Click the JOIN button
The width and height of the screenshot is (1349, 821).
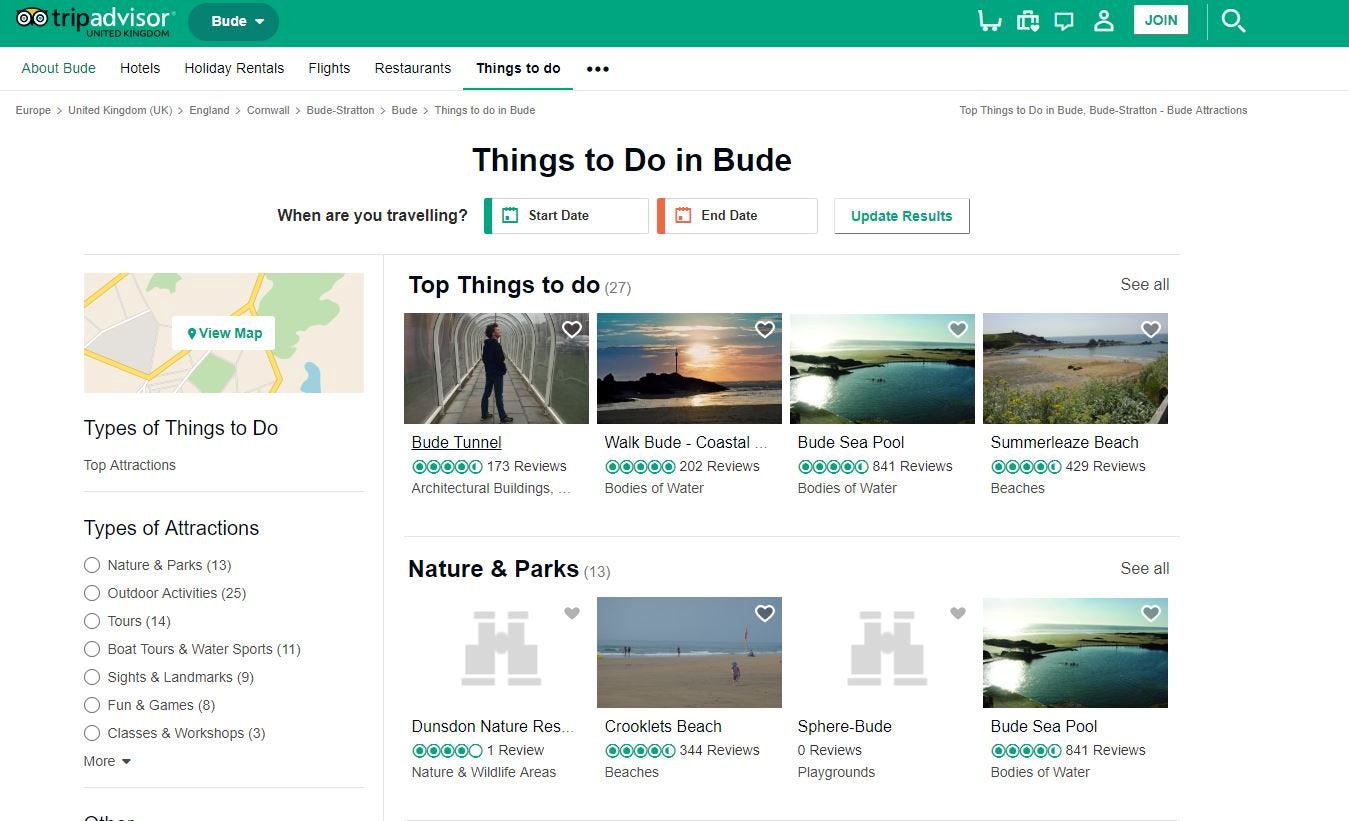pos(1161,20)
